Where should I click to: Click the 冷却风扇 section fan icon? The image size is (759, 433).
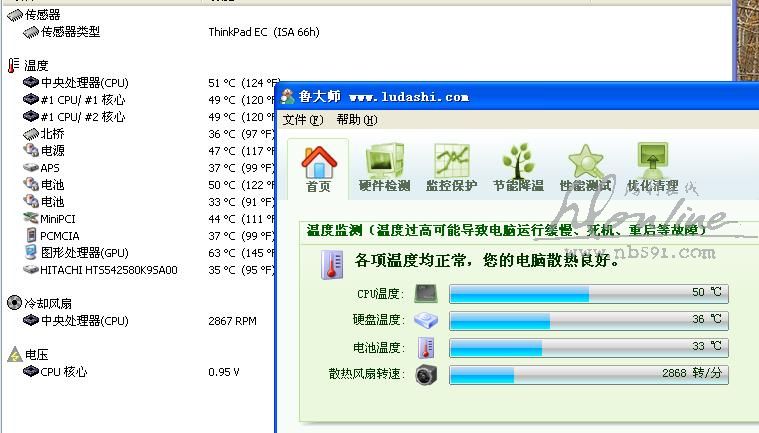click(15, 303)
